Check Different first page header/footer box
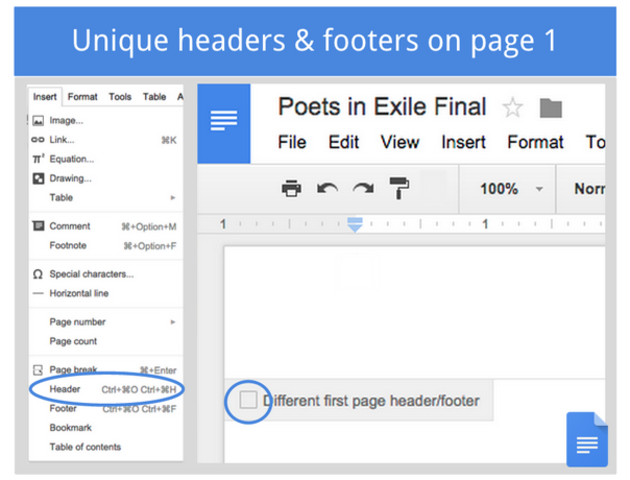Viewport: 630px width, 480px height. 248,400
